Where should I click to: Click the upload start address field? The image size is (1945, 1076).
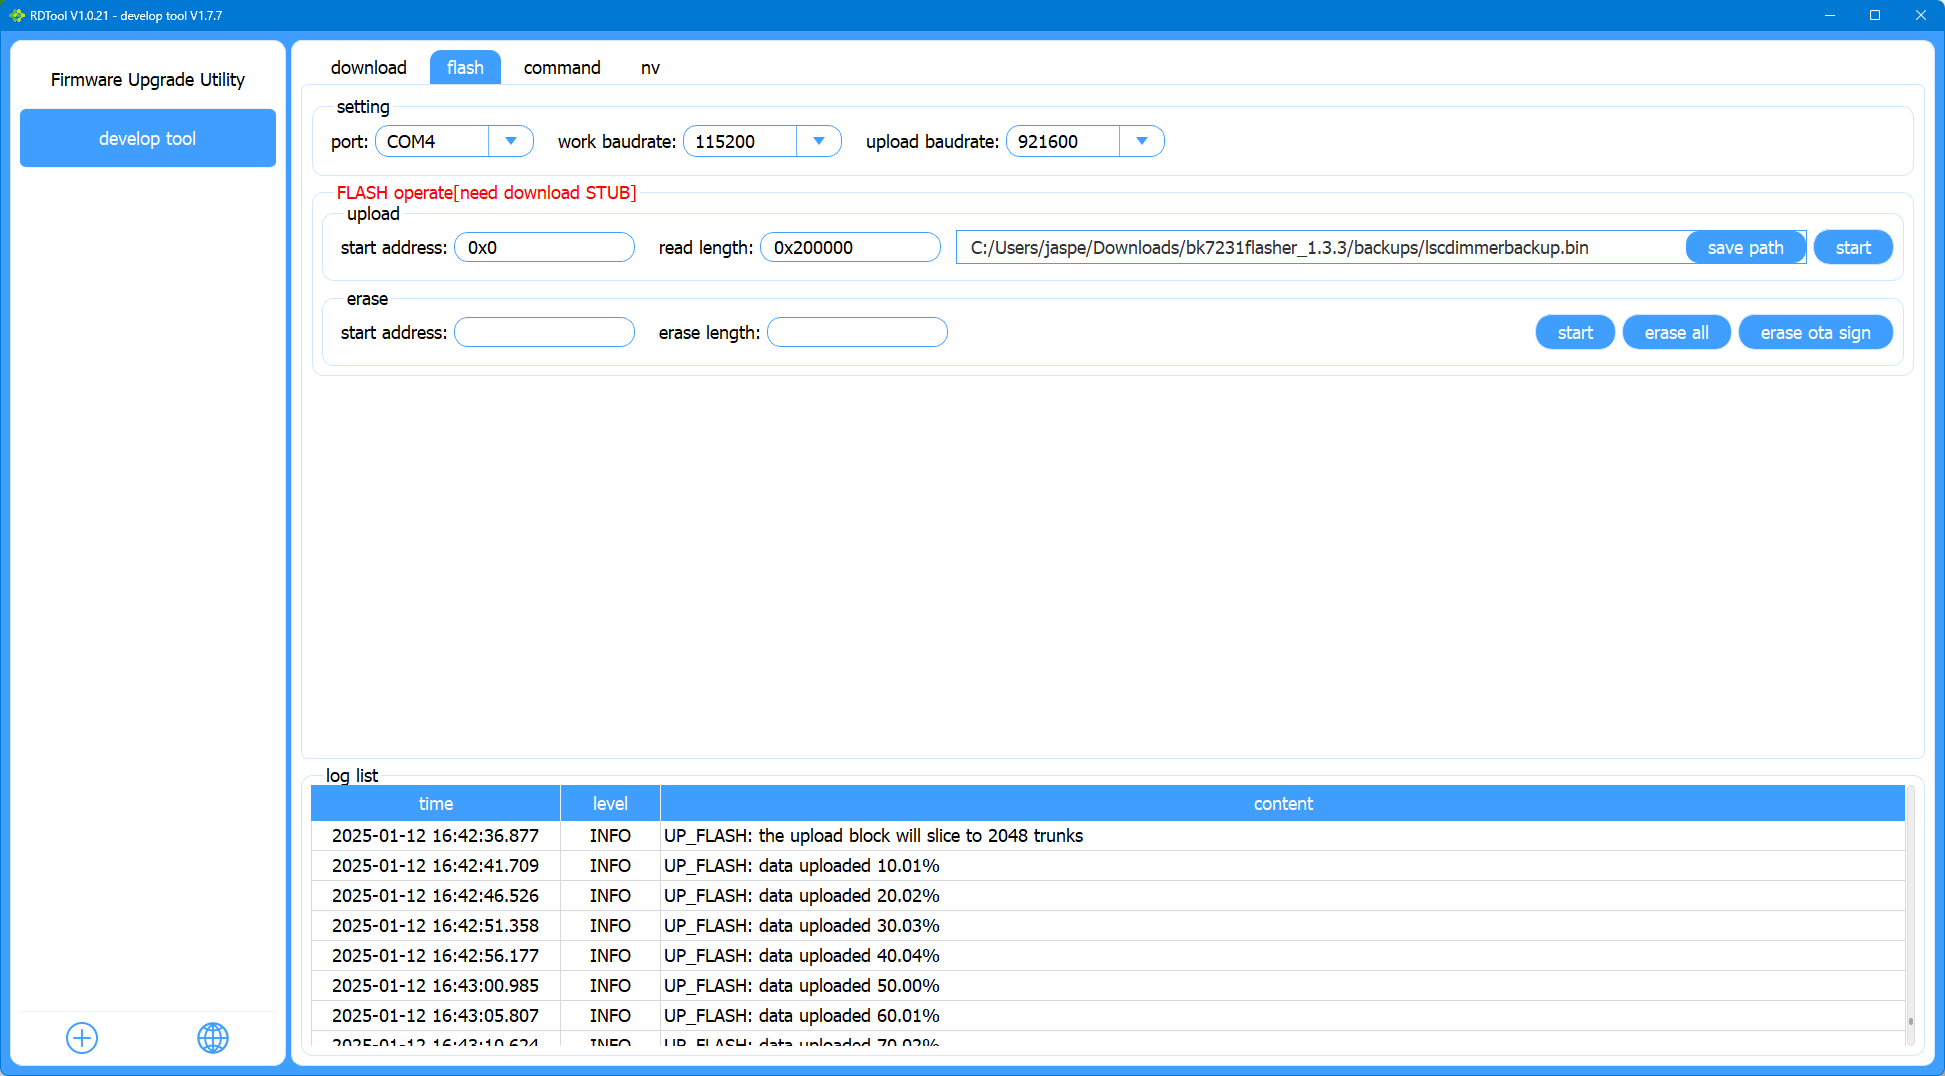point(544,247)
